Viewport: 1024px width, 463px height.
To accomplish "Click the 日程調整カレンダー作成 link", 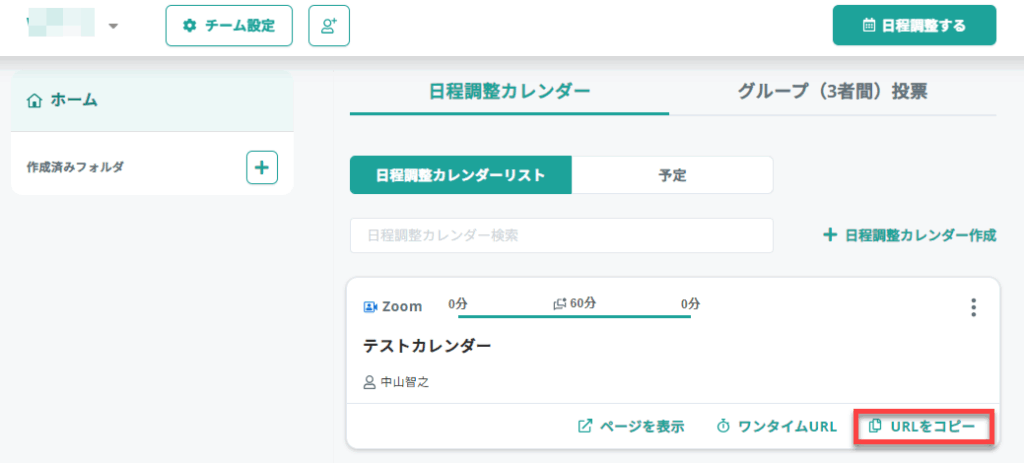I will point(909,235).
